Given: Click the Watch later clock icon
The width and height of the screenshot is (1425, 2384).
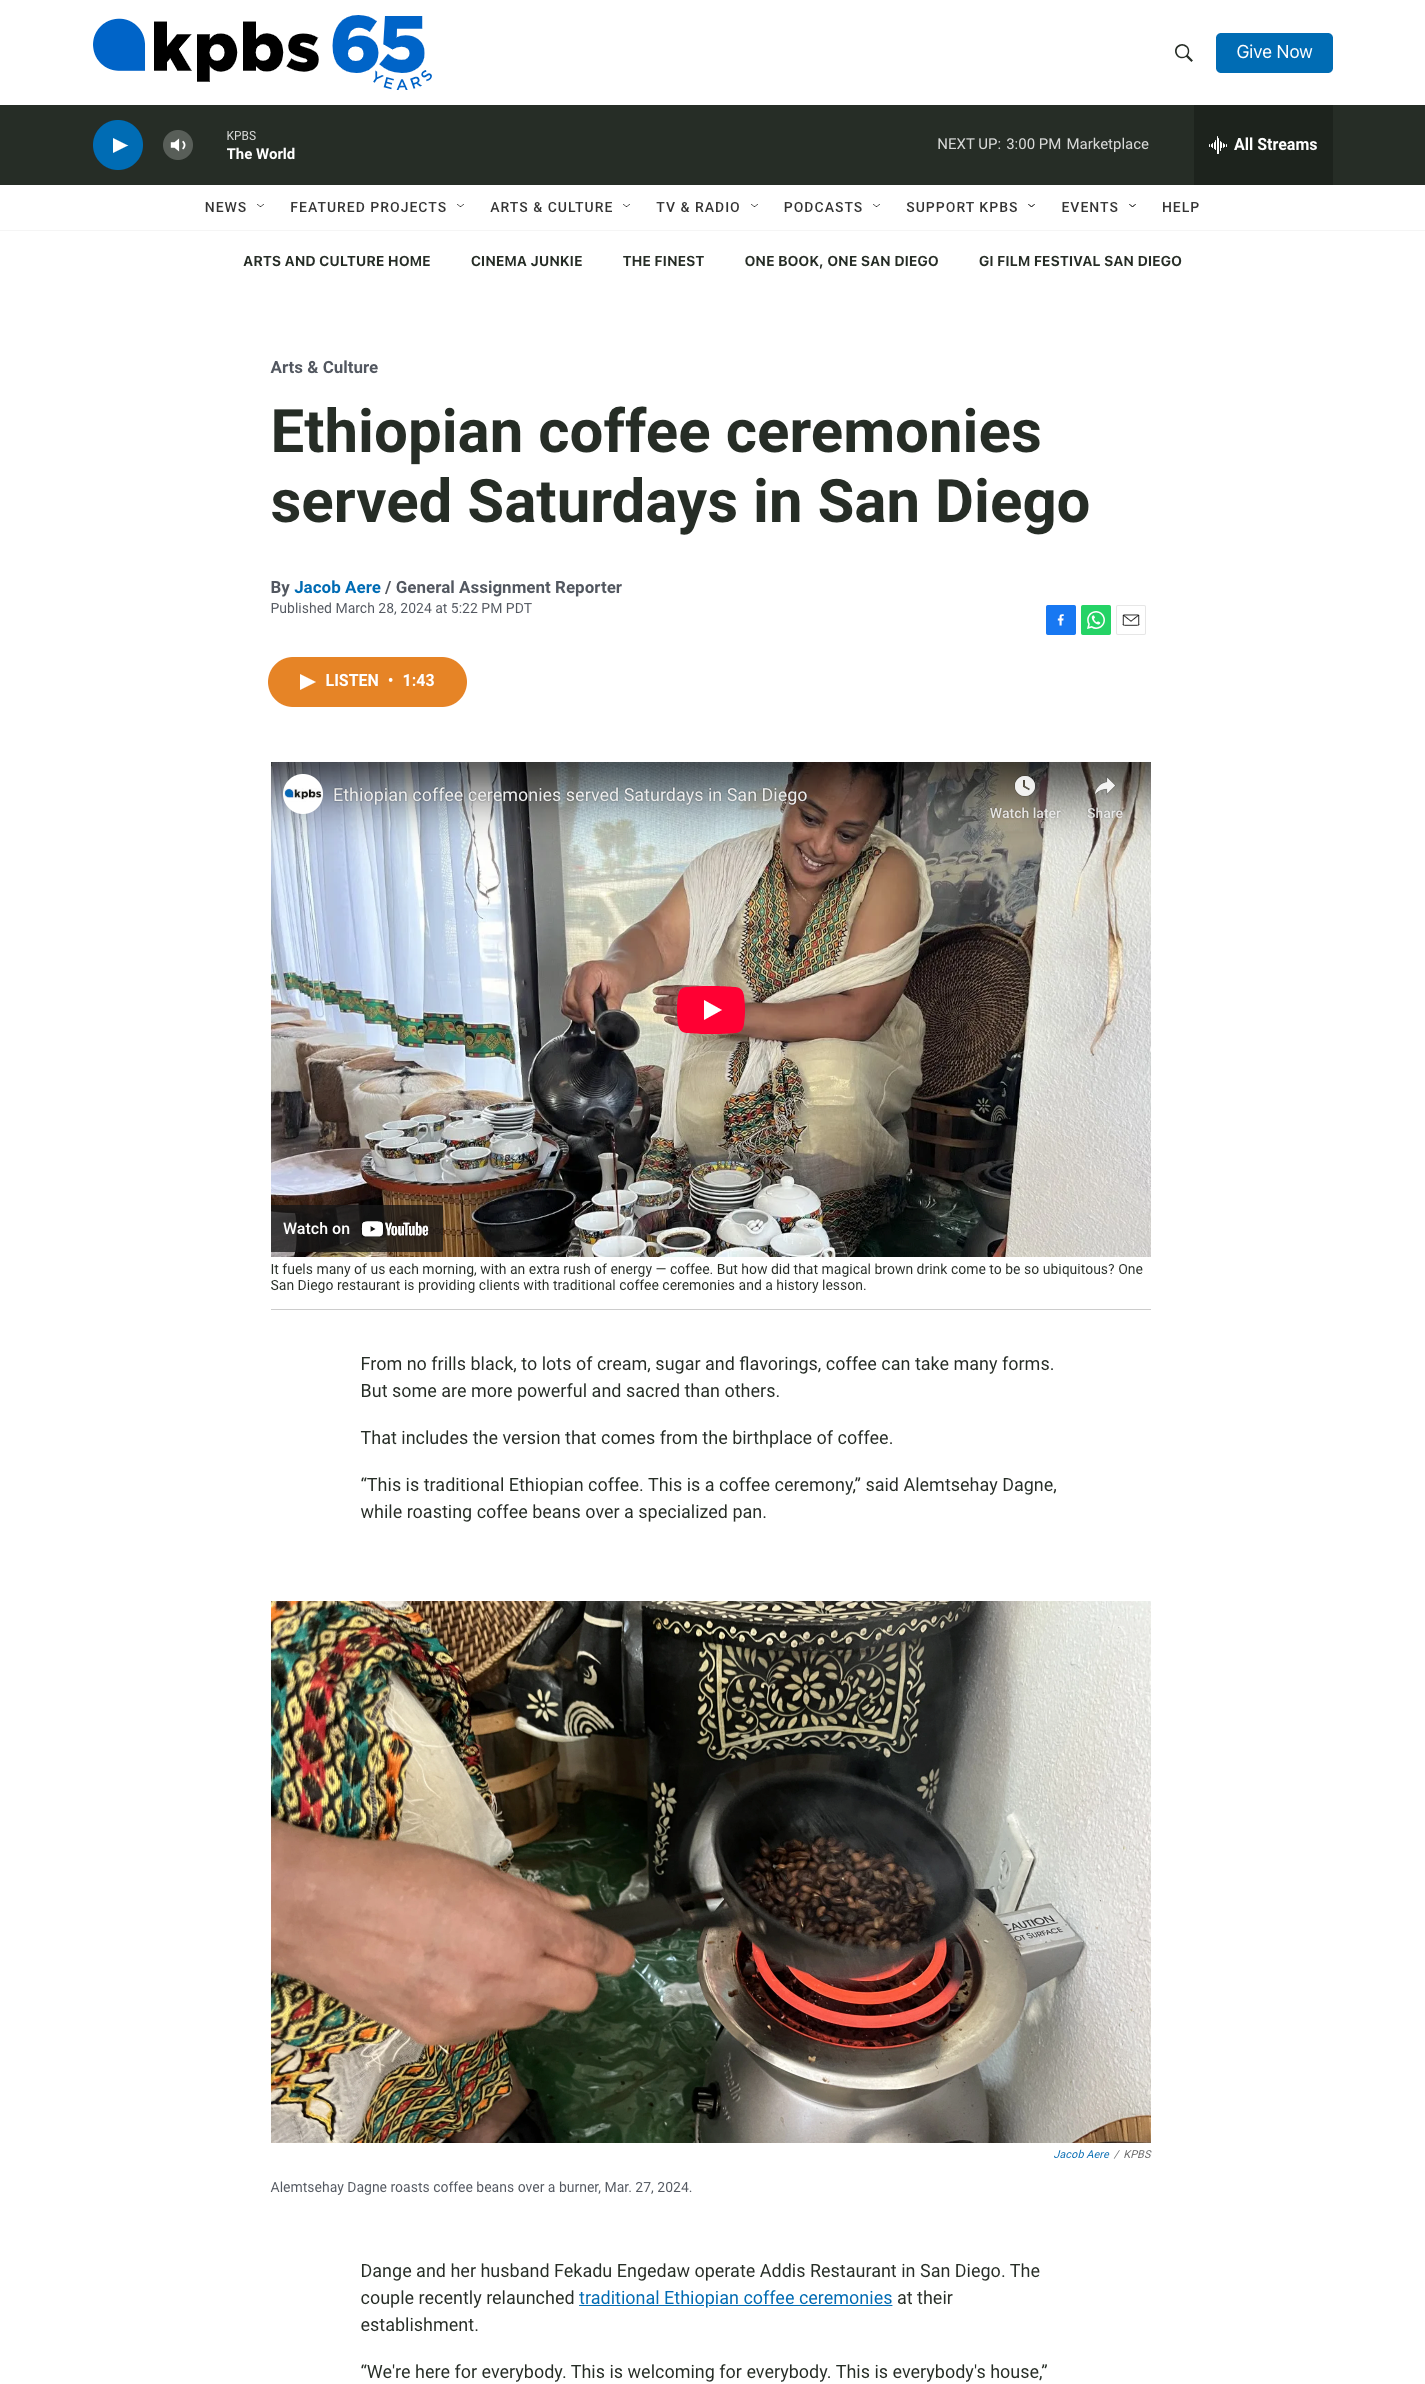Looking at the screenshot, I should (x=1025, y=786).
